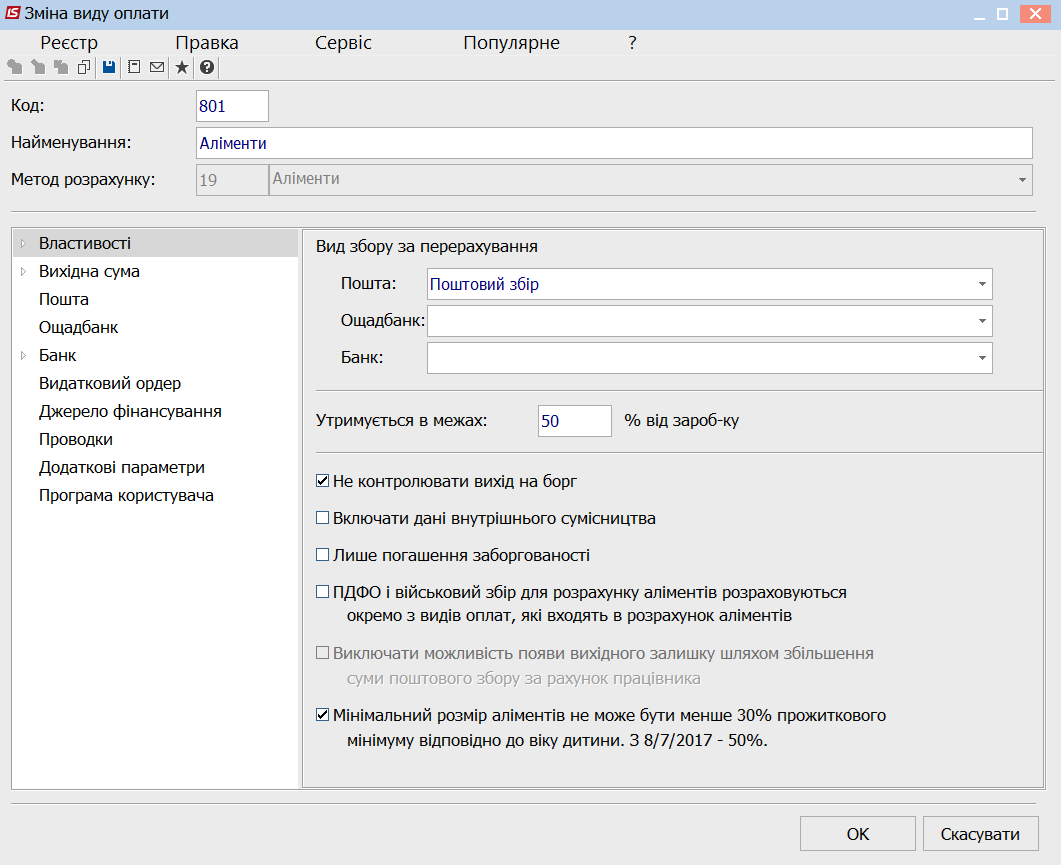Click the notebook icon in the toolbar

click(x=134, y=67)
